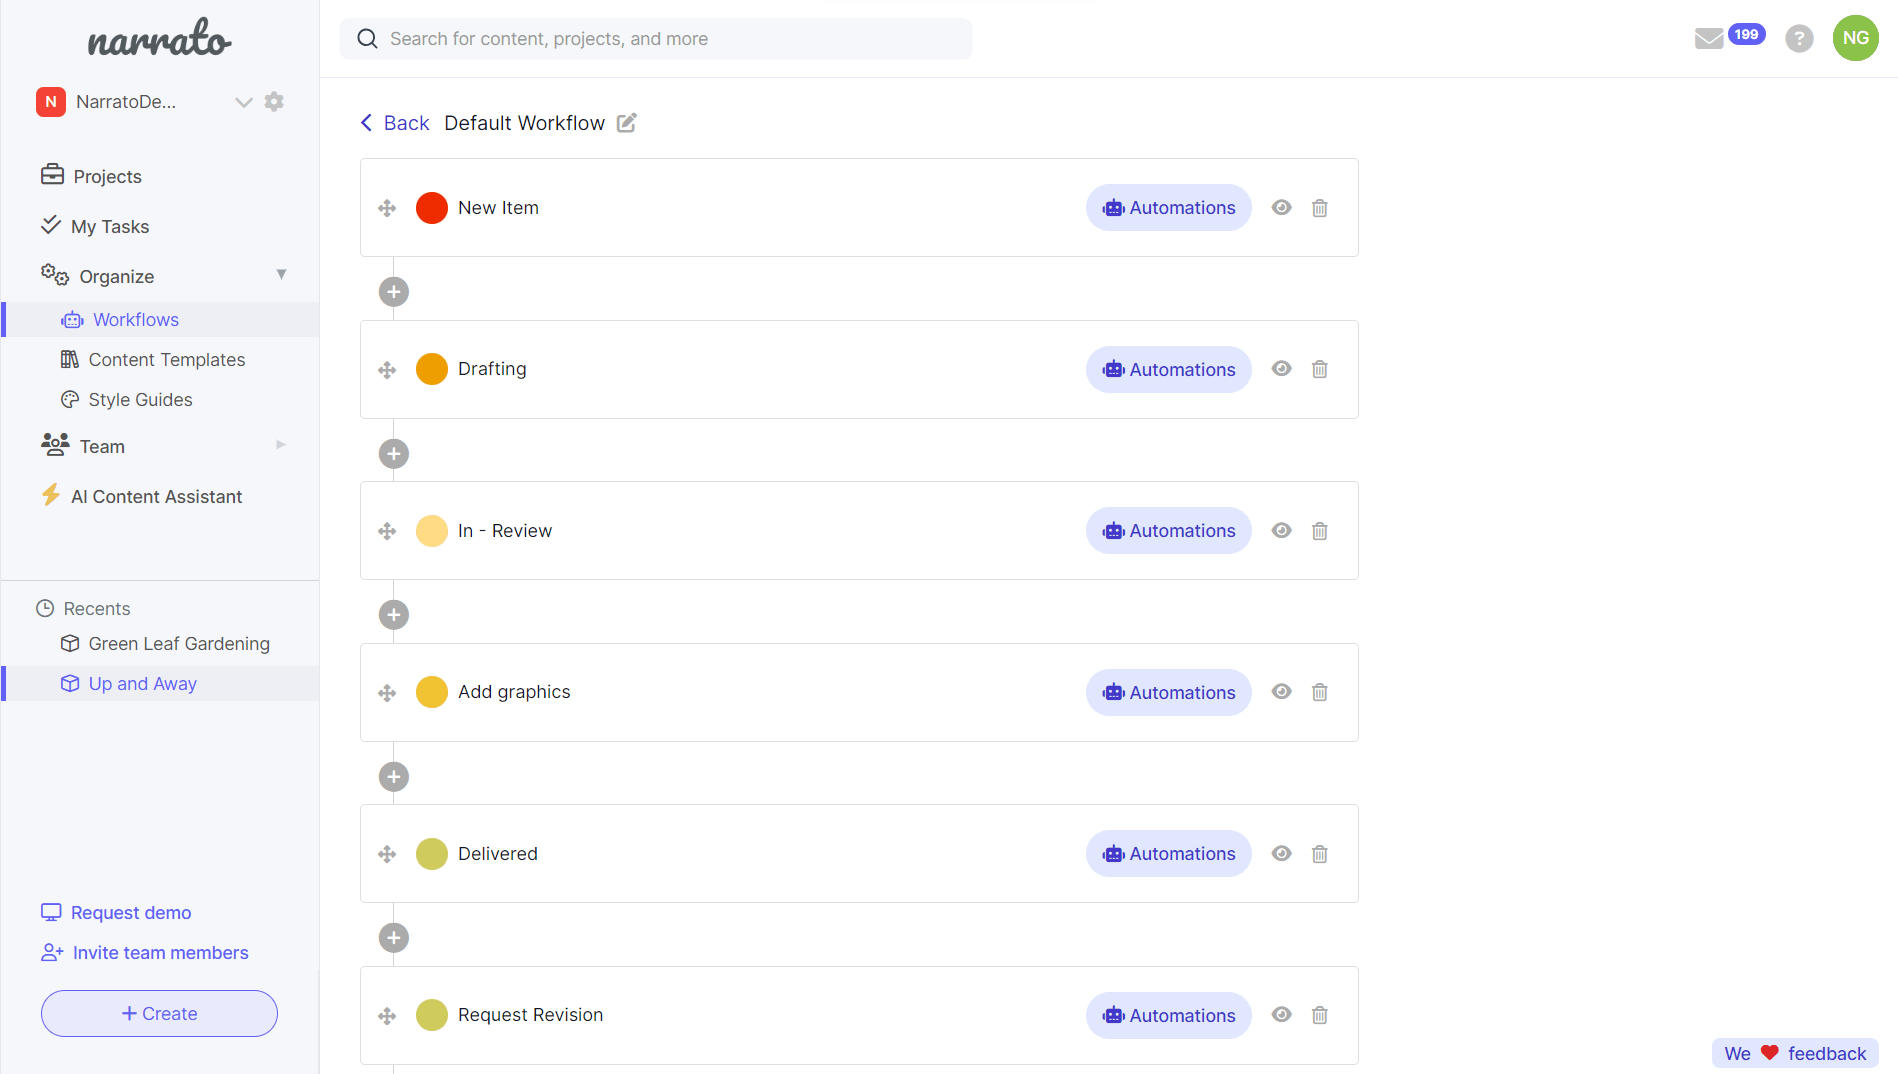Open the NG user avatar menu
Image resolution: width=1898 pixels, height=1074 pixels.
pyautogui.click(x=1856, y=38)
